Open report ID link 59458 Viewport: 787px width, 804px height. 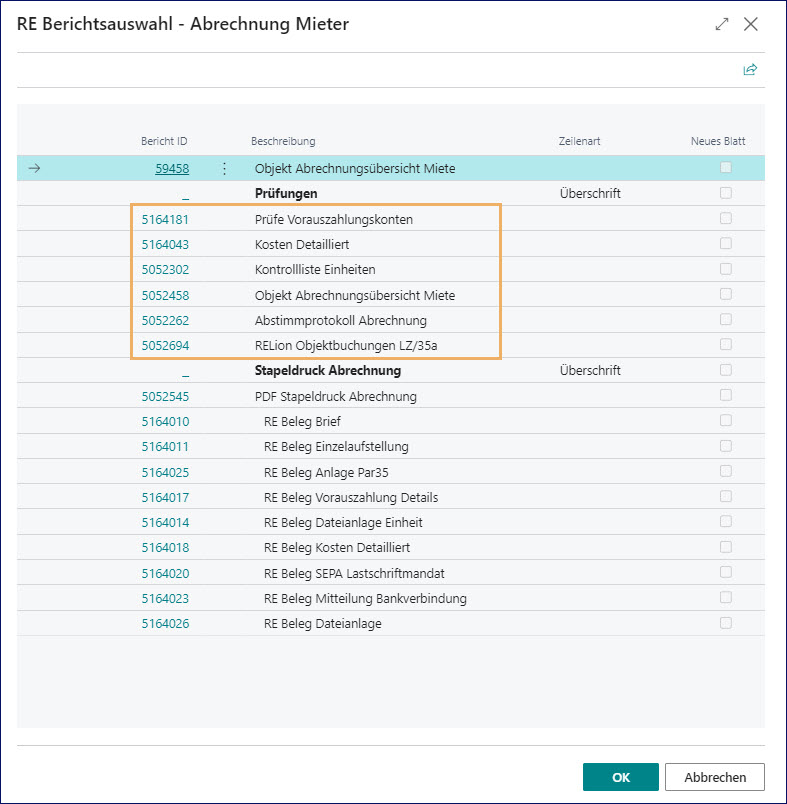[172, 168]
